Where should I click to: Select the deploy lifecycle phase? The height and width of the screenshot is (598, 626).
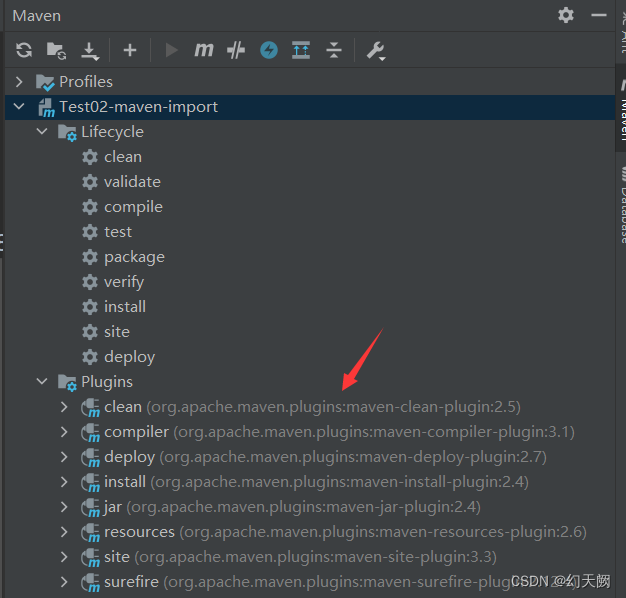129,357
